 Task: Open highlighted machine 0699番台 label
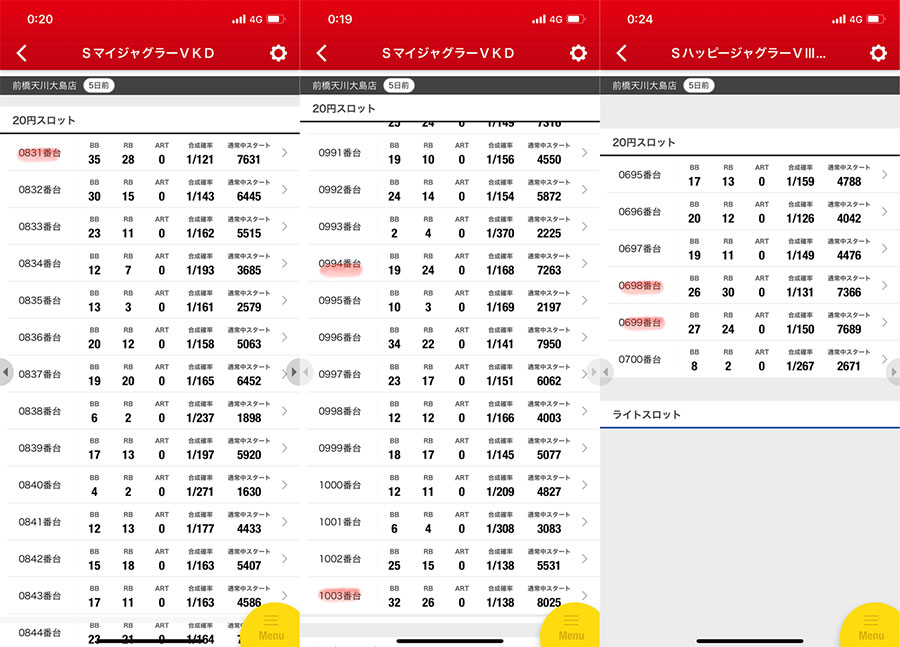point(640,323)
